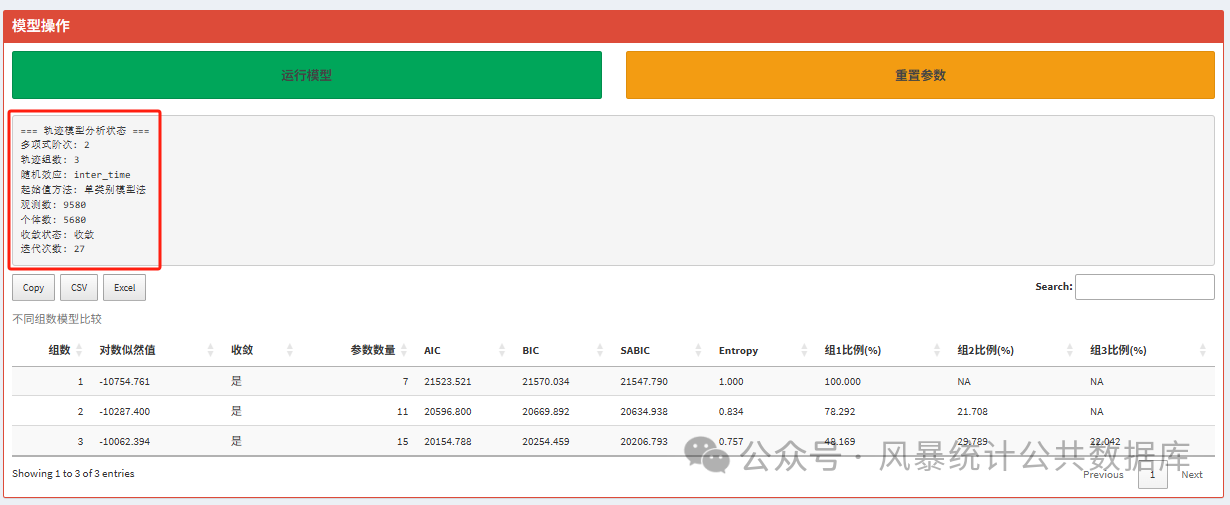Sort table by BIC column
Image resolution: width=1230 pixels, height=505 pixels.
(x=561, y=350)
